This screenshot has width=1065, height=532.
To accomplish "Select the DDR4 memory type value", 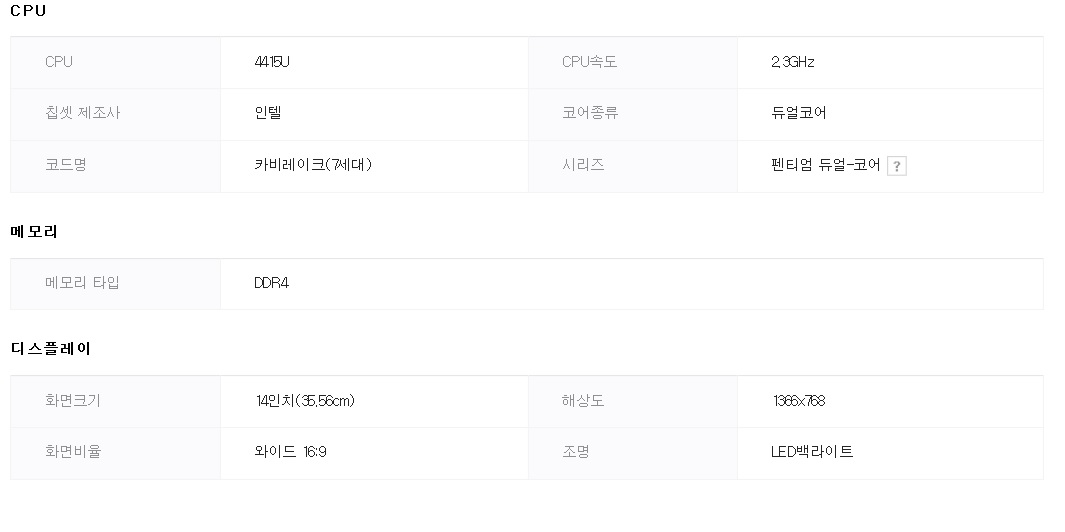I will pyautogui.click(x=272, y=283).
